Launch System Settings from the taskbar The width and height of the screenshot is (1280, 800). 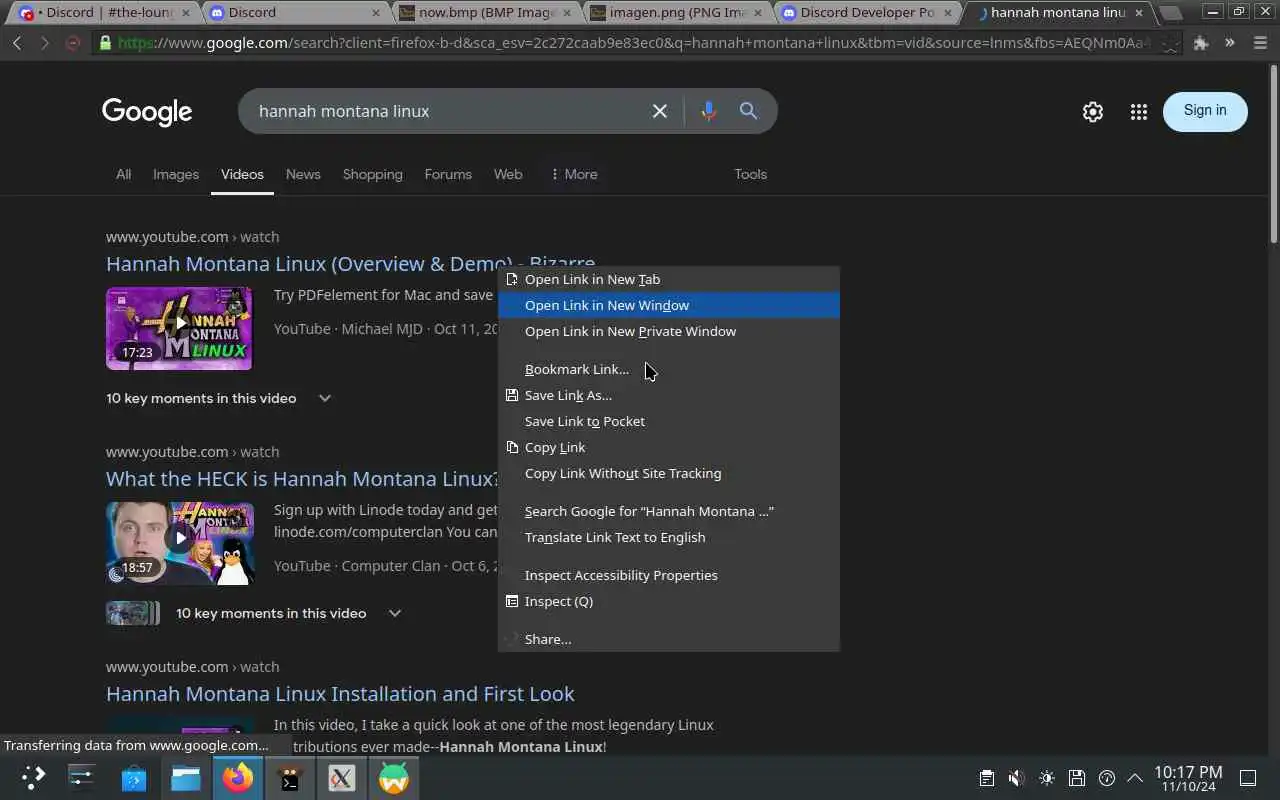click(x=81, y=778)
